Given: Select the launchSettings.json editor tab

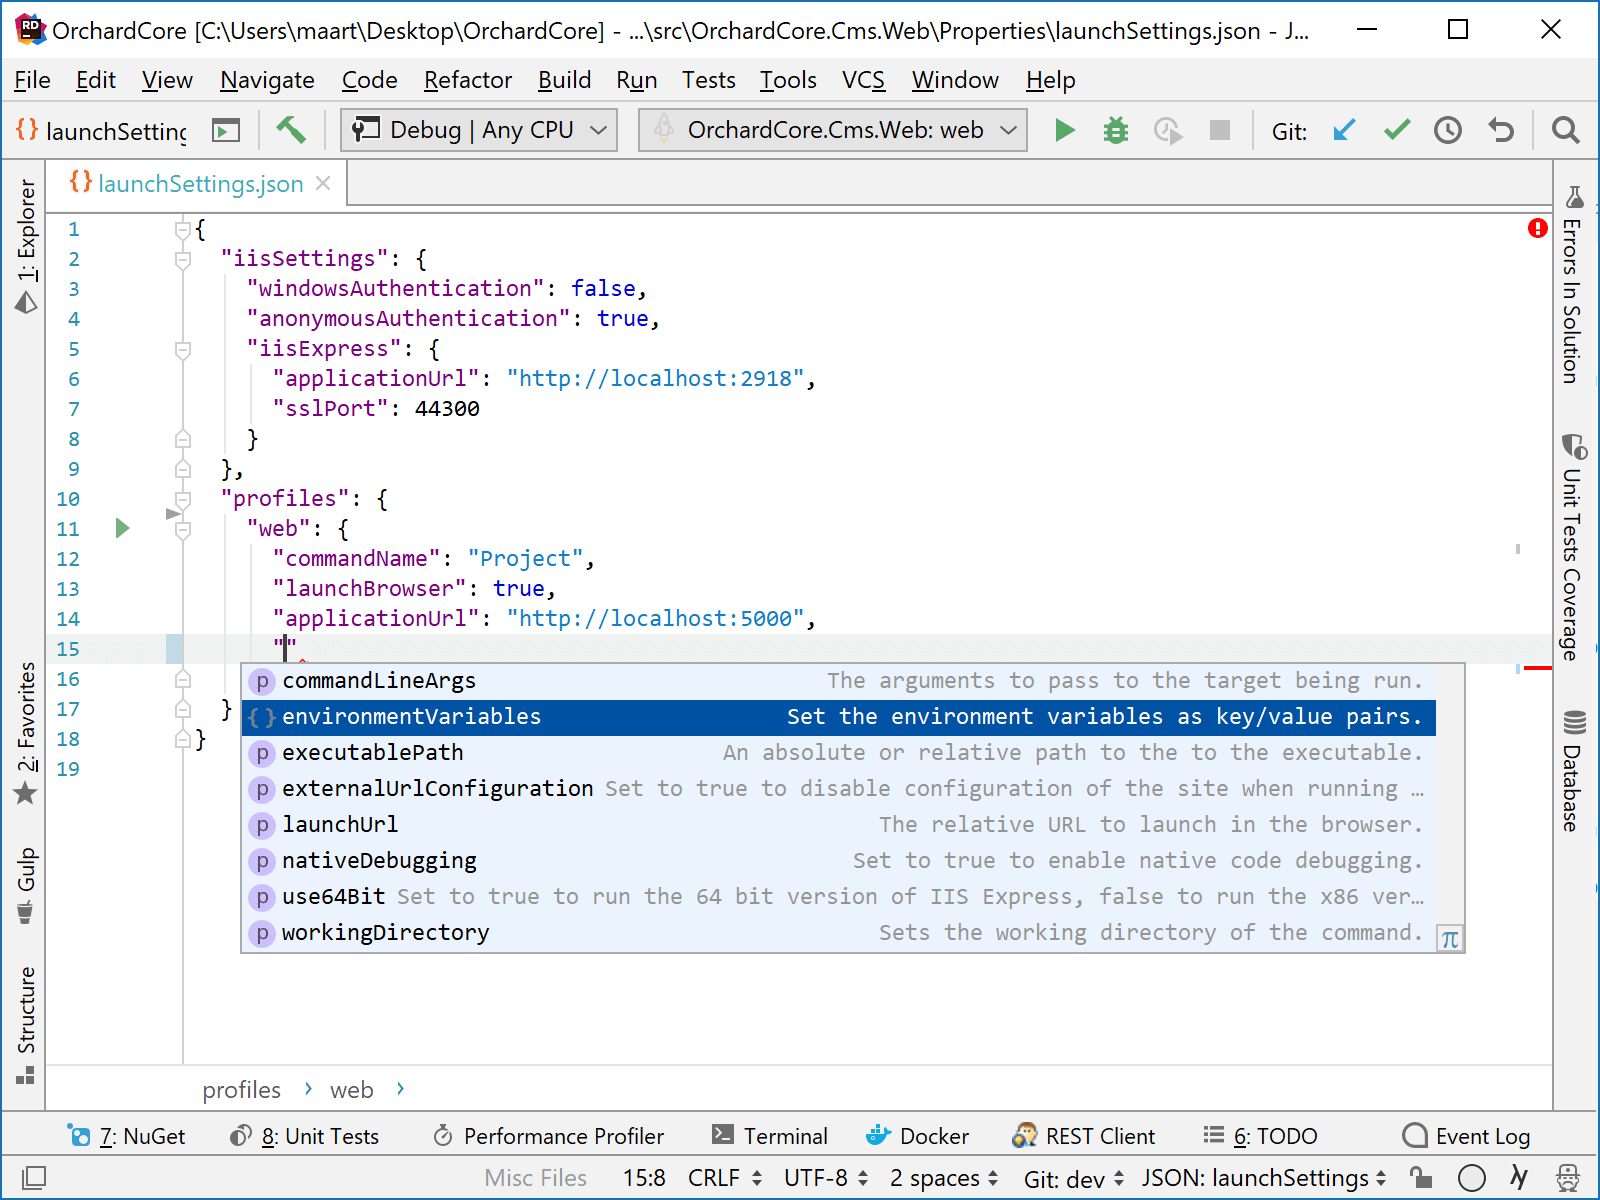Looking at the screenshot, I should click(x=199, y=183).
